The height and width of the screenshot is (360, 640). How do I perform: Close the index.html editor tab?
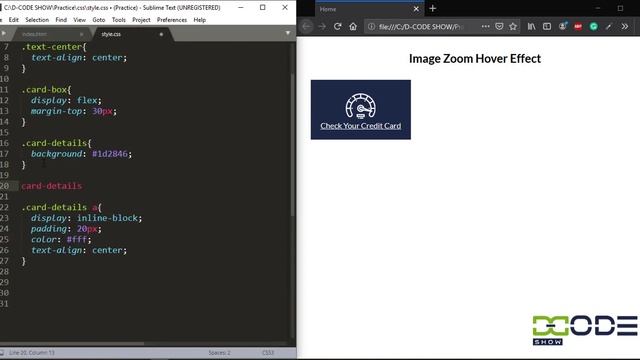82,34
